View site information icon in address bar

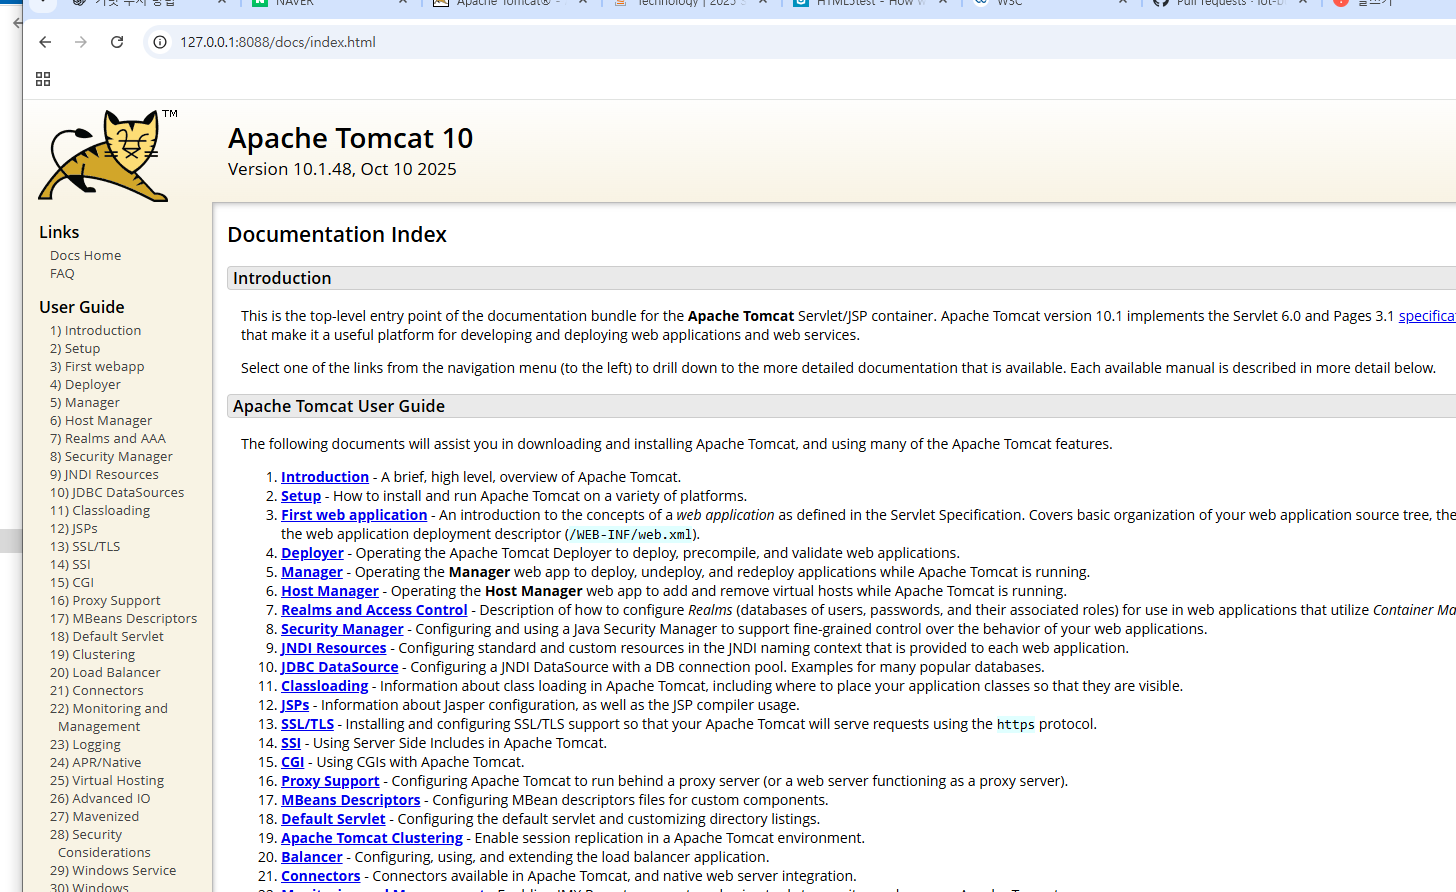(x=159, y=42)
